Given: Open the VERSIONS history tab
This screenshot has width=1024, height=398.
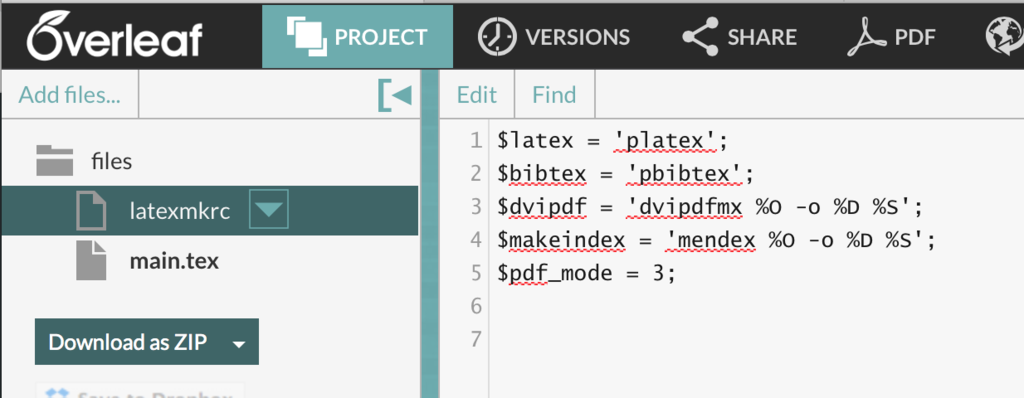Looking at the screenshot, I should click(554, 37).
